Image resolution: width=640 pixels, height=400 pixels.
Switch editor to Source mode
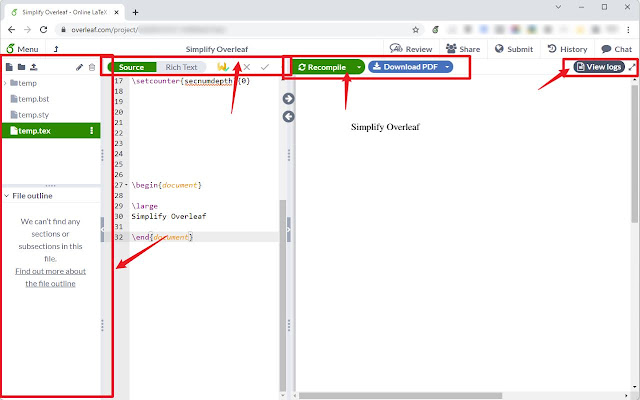coord(131,67)
